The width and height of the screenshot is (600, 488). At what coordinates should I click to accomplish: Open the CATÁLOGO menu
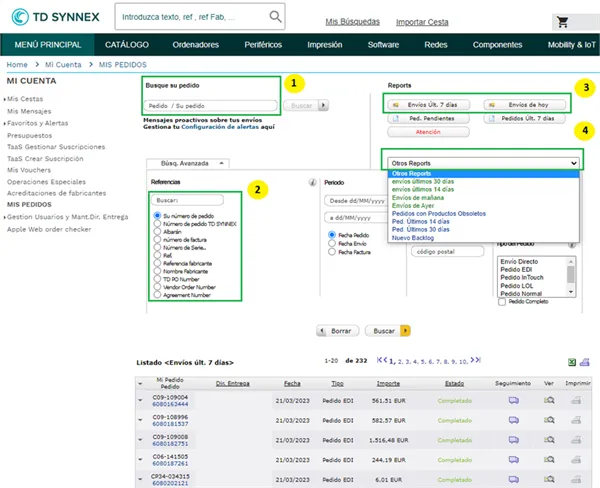coord(127,45)
